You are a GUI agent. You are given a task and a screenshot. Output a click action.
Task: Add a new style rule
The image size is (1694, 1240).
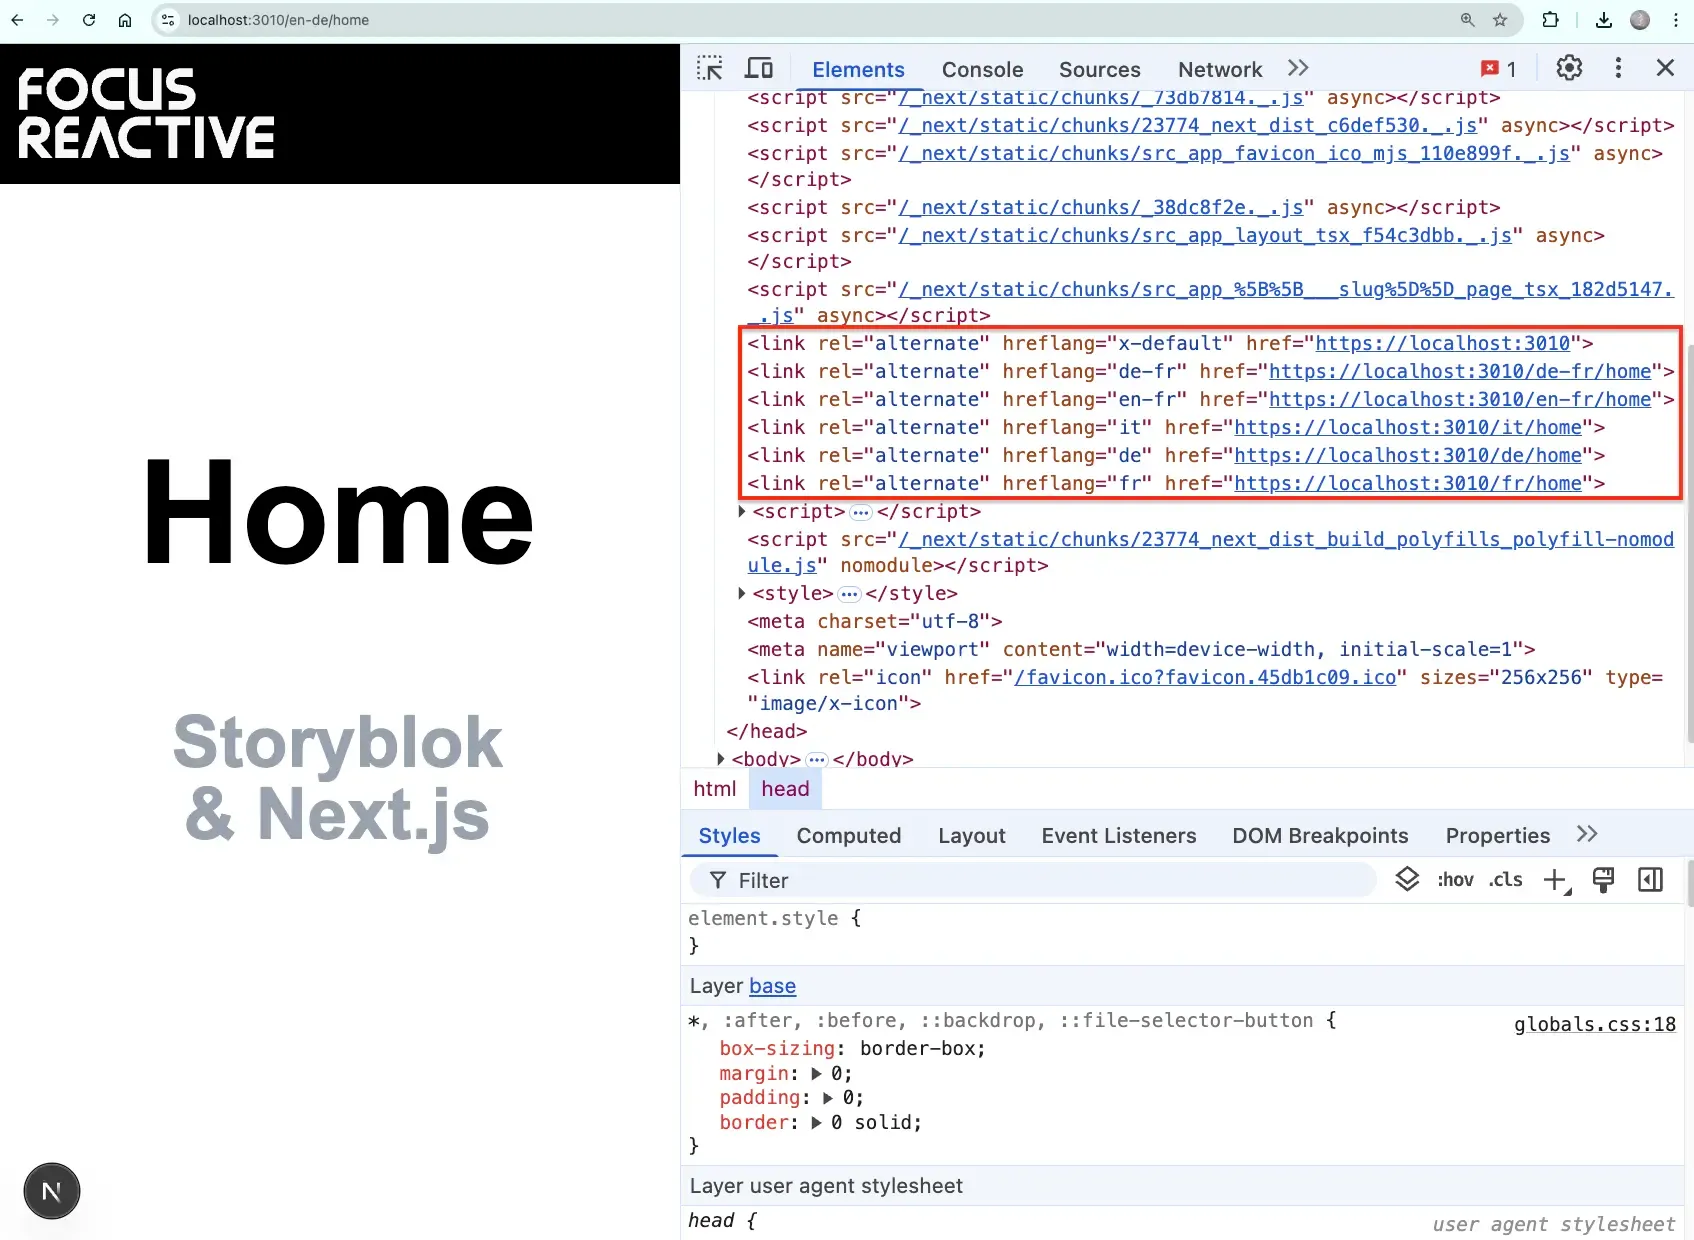point(1556,880)
